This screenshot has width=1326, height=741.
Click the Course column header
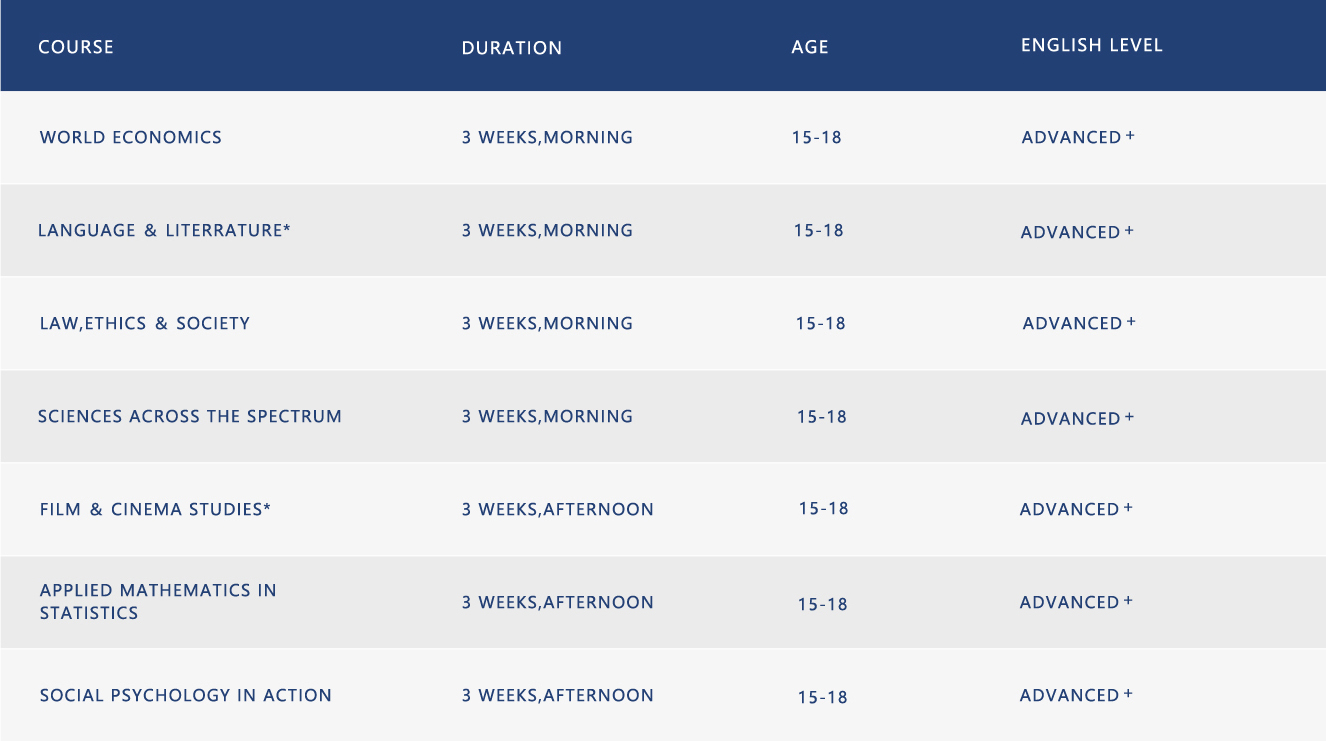tap(76, 48)
